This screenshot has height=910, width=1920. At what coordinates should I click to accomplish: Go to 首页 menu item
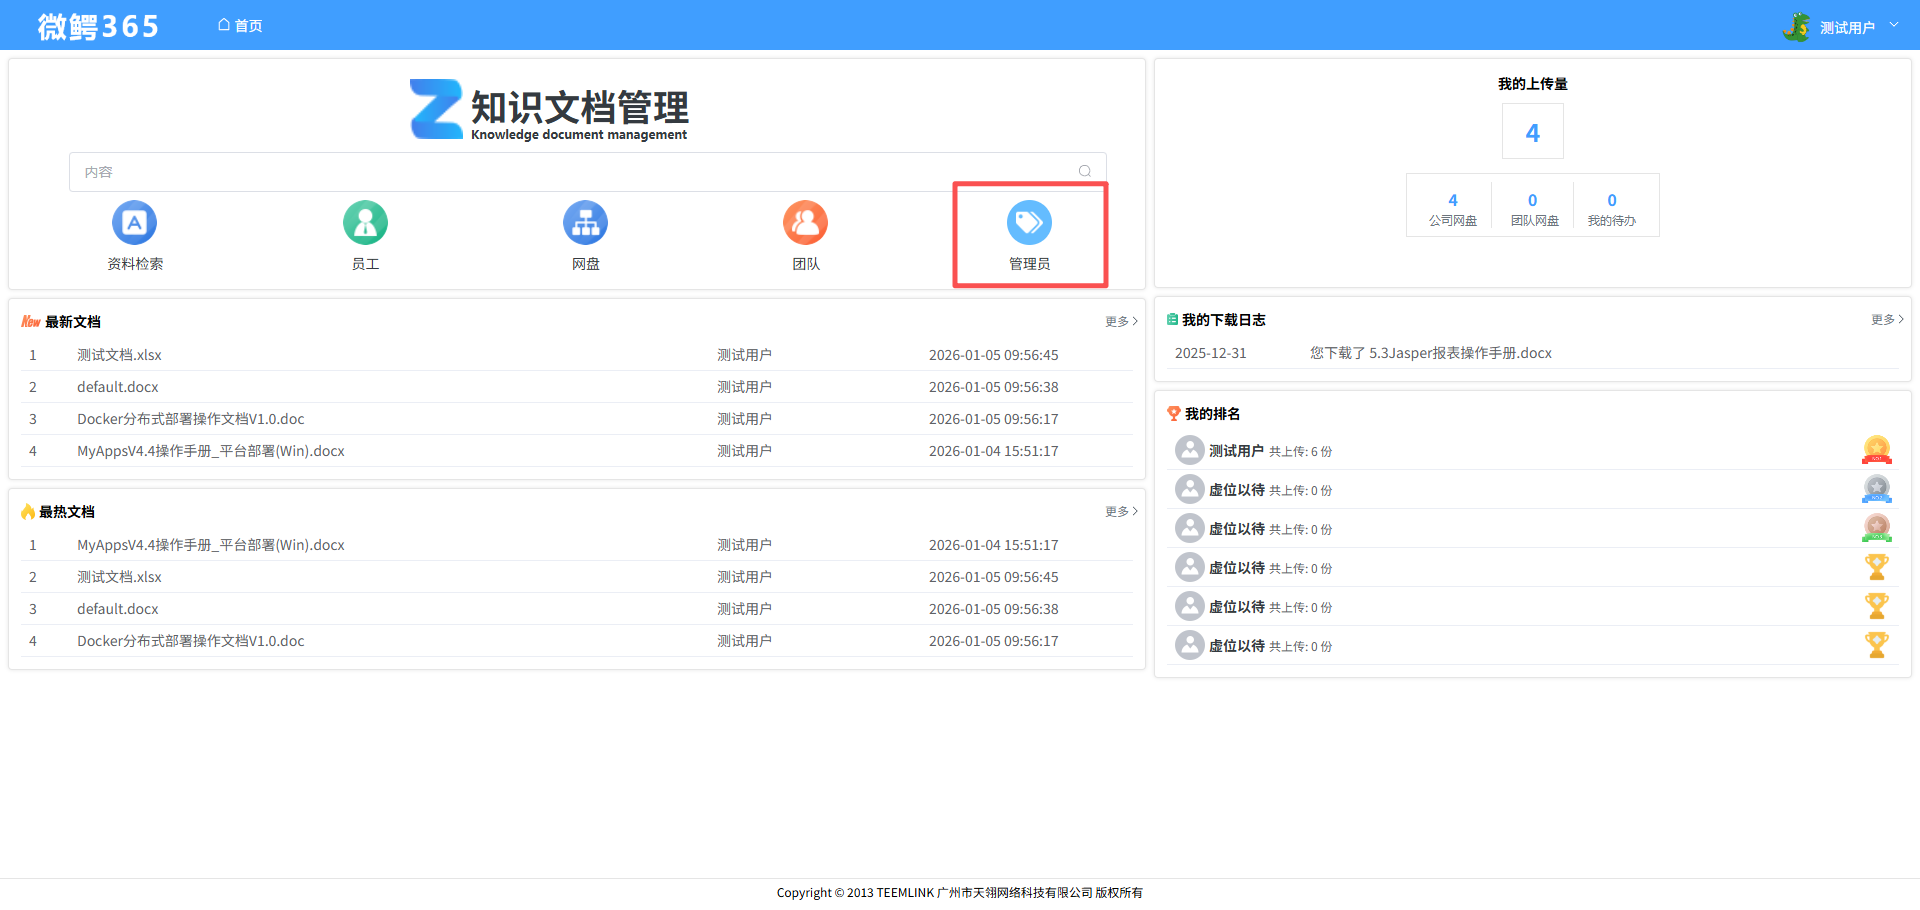240,25
